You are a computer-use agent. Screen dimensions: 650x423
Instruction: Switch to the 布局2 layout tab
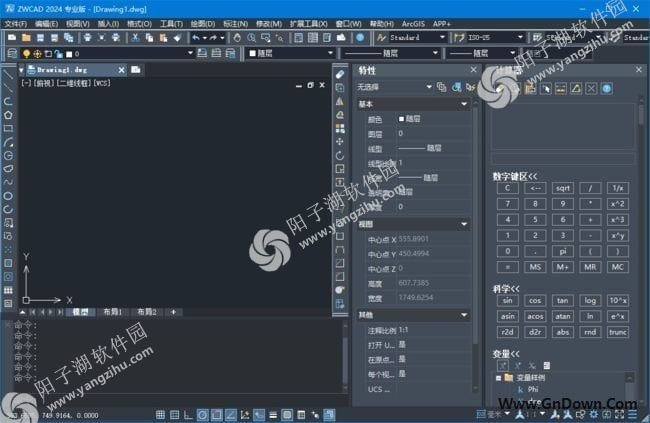147,312
